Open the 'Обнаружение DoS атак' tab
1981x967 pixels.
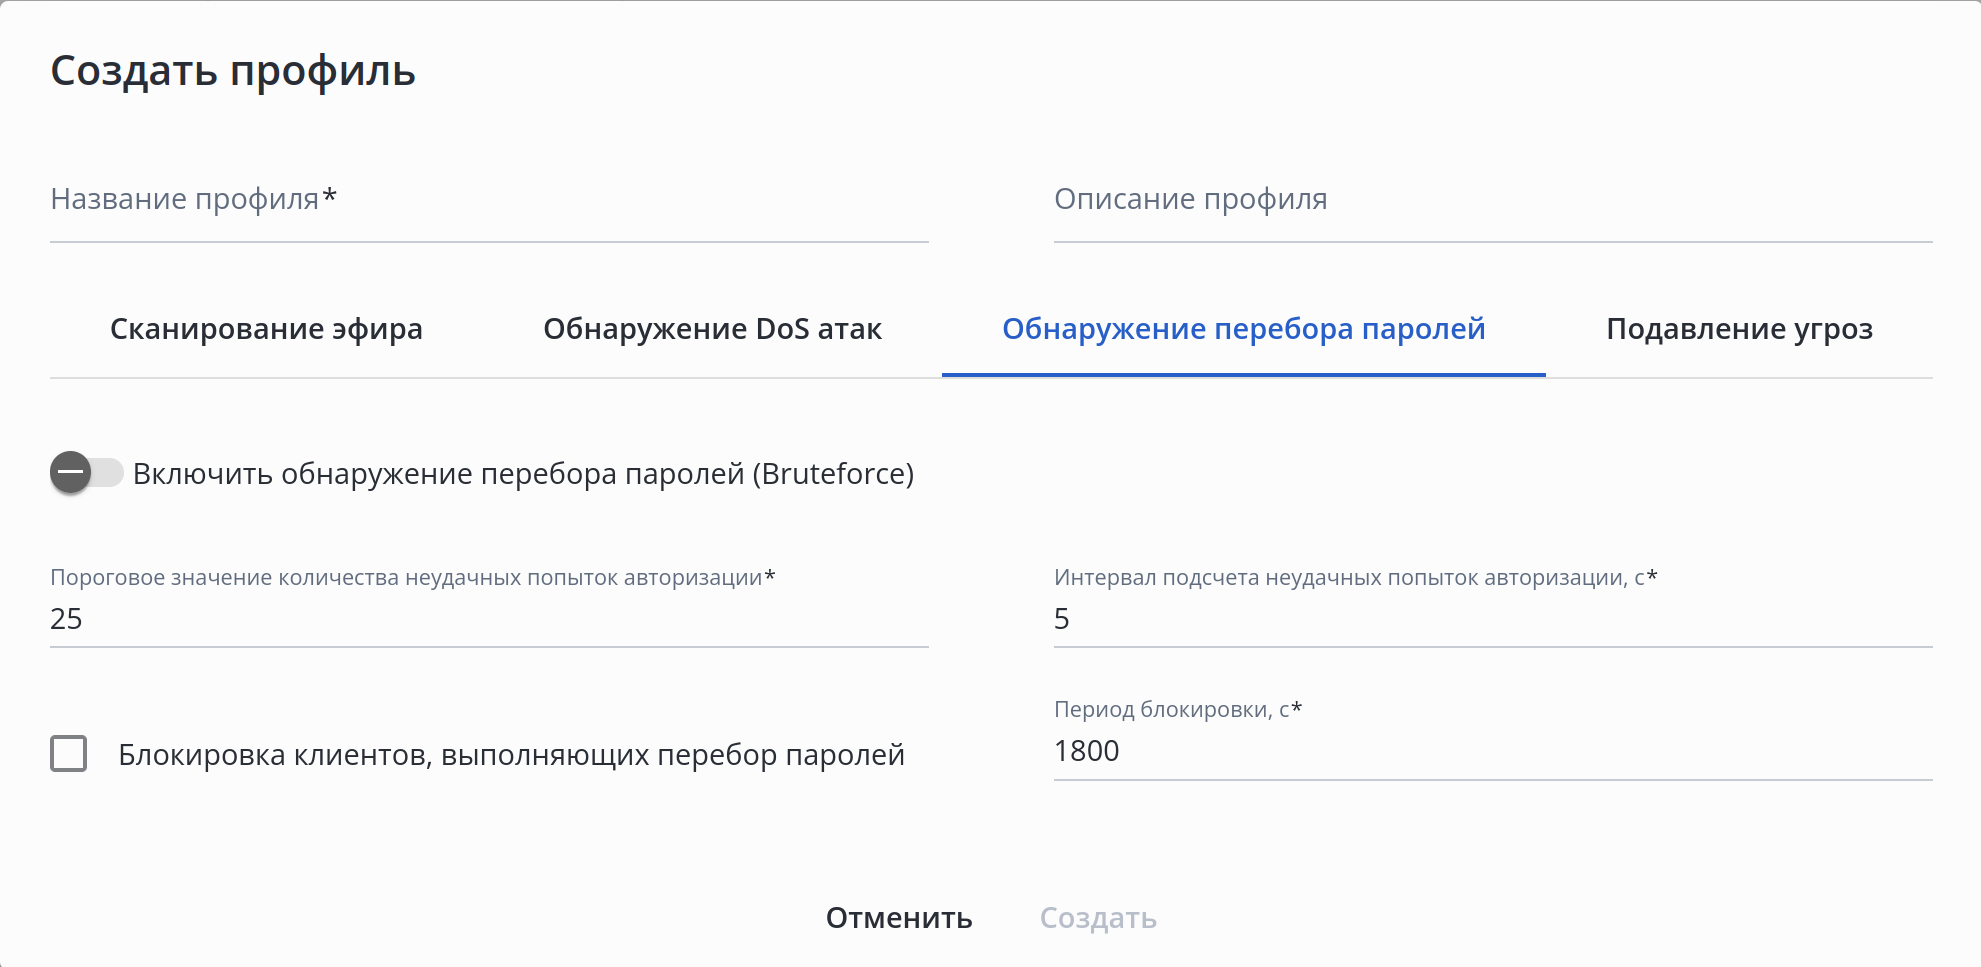(712, 329)
